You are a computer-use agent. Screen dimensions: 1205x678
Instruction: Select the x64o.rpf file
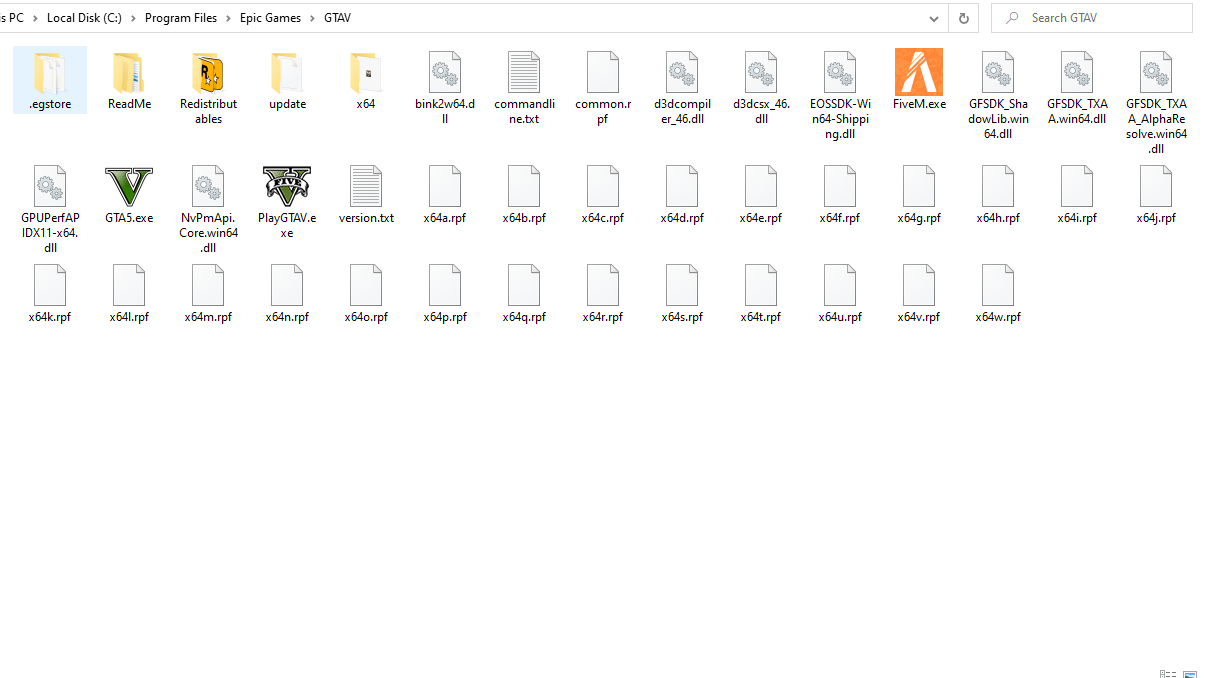tap(366, 293)
